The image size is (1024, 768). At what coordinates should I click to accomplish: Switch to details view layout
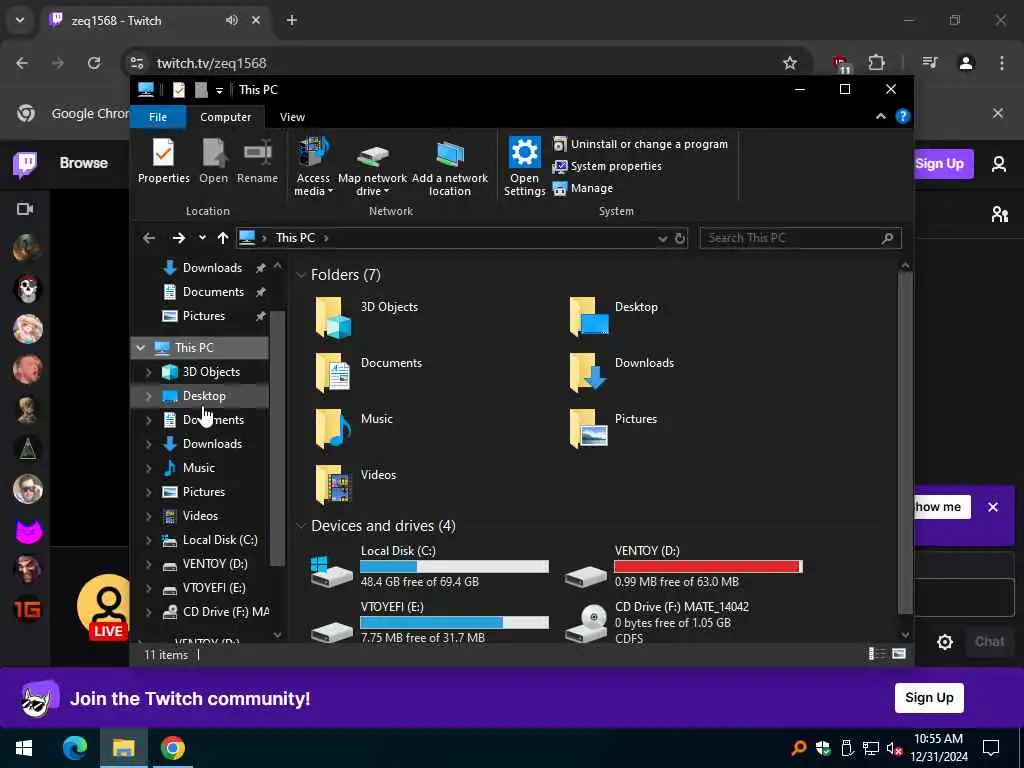point(876,654)
